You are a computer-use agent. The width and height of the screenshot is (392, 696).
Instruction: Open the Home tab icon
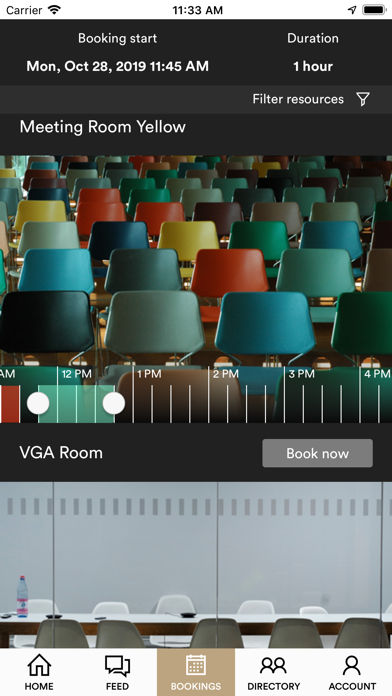click(x=39, y=665)
